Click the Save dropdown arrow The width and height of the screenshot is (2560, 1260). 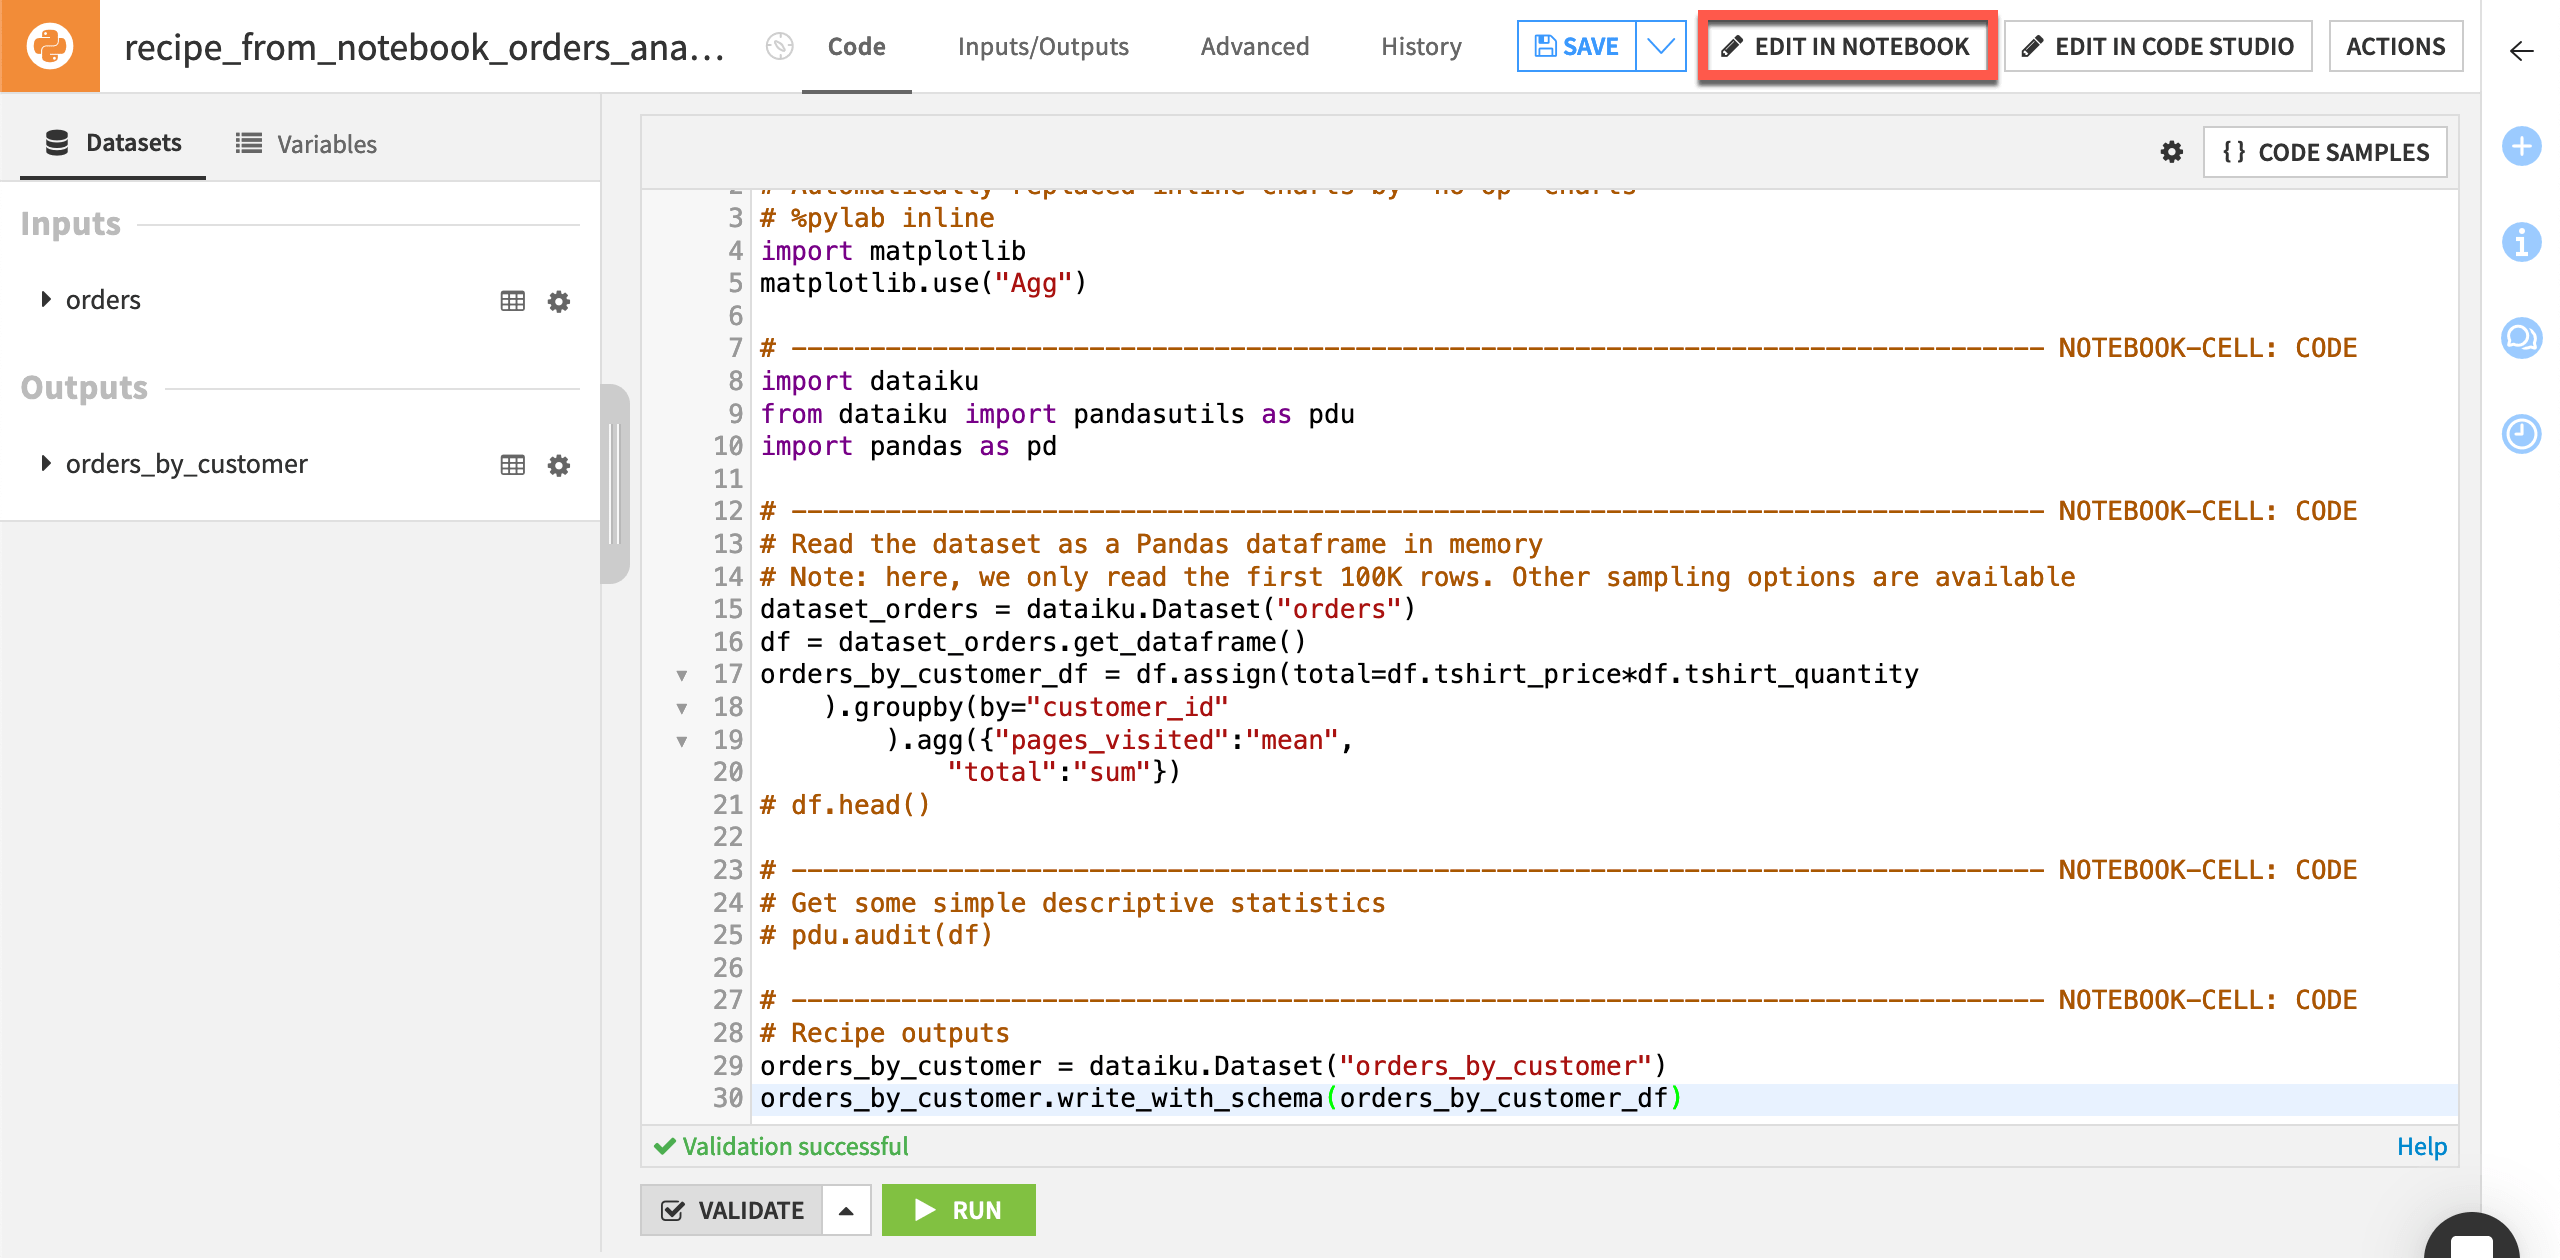pos(1664,46)
